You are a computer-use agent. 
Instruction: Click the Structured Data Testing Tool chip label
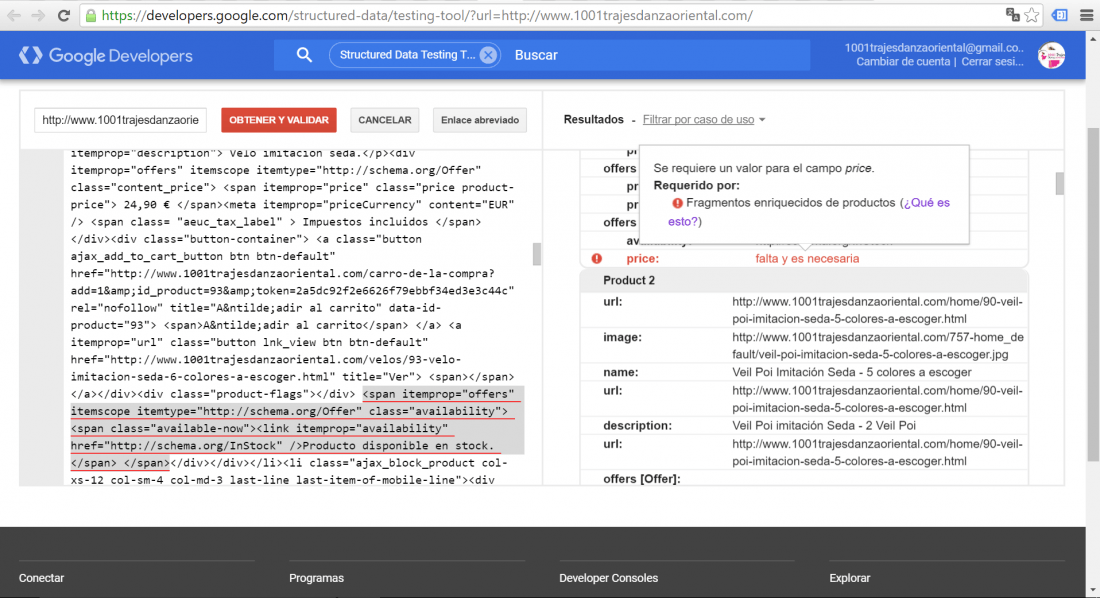(407, 55)
